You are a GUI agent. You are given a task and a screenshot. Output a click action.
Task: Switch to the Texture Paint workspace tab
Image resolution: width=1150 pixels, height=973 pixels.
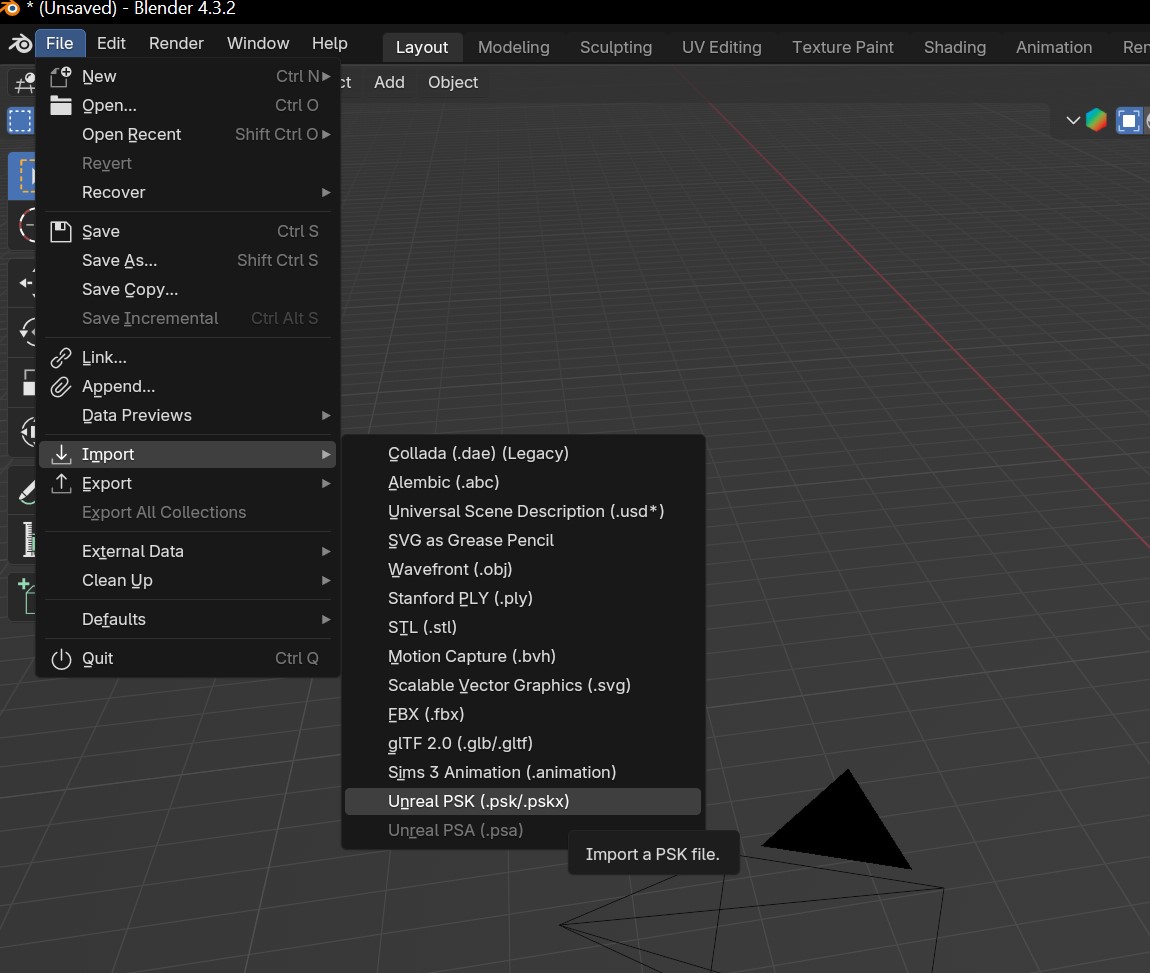point(843,47)
